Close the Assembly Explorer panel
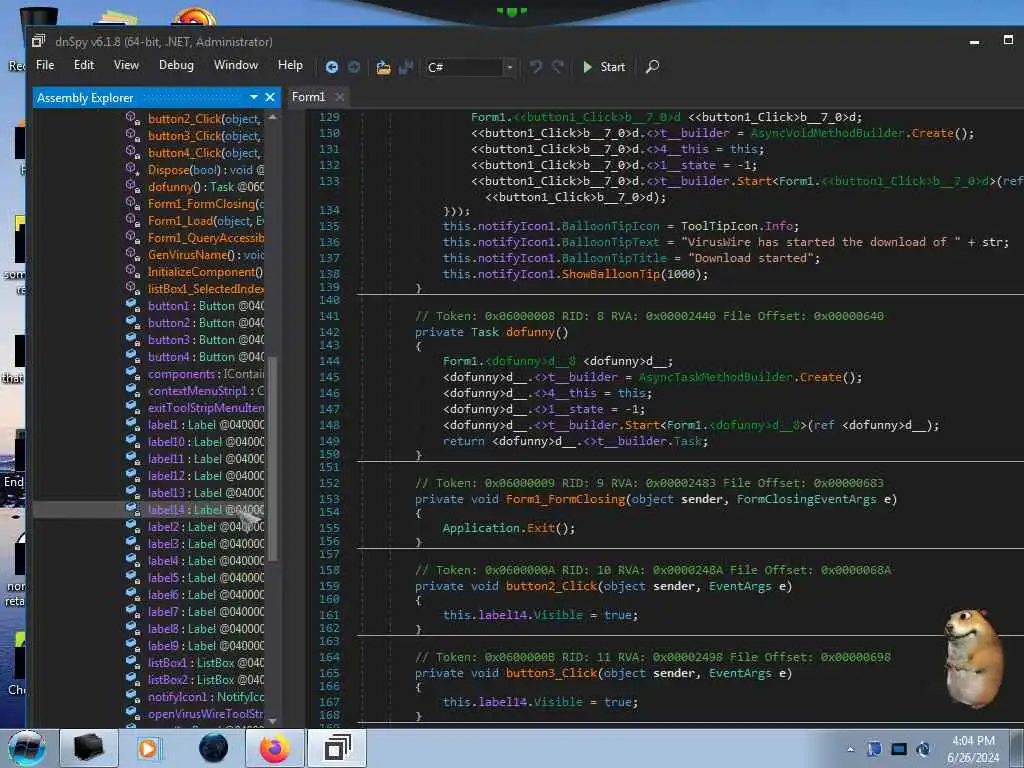The height and width of the screenshot is (768, 1024). tap(270, 97)
